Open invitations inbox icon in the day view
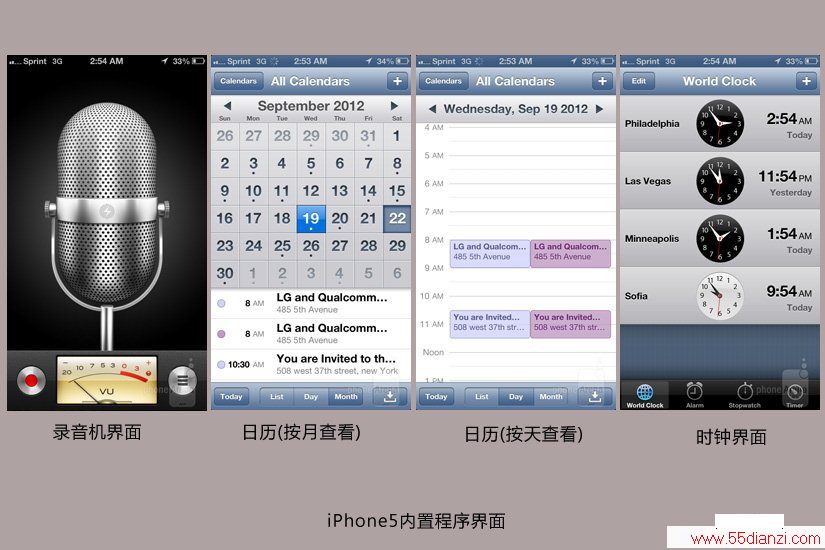The width and height of the screenshot is (825, 550). [x=595, y=396]
